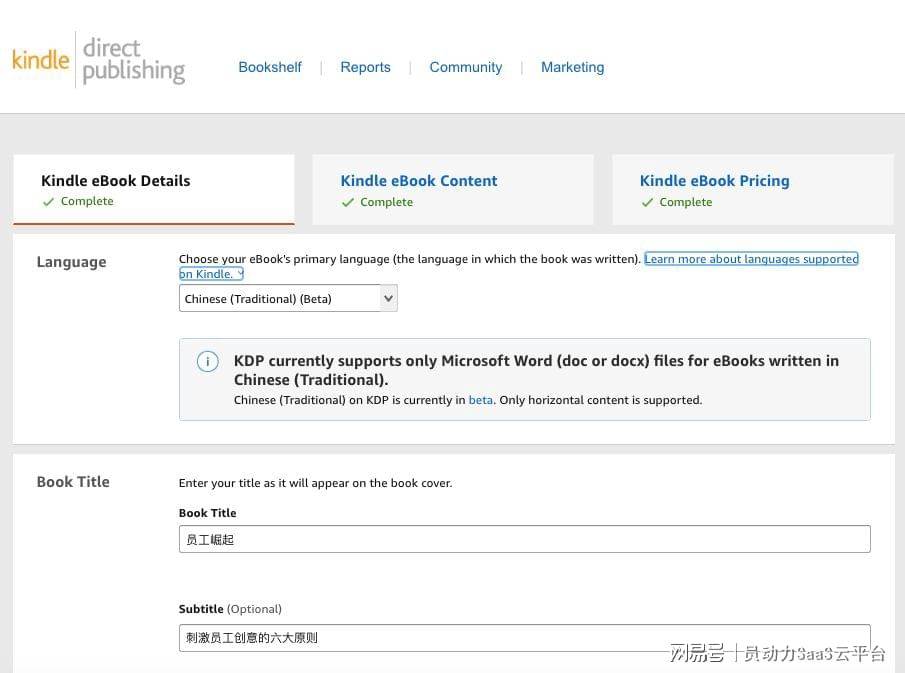This screenshot has width=905, height=673.
Task: Open the Bookshelf navigation item
Action: coord(269,67)
